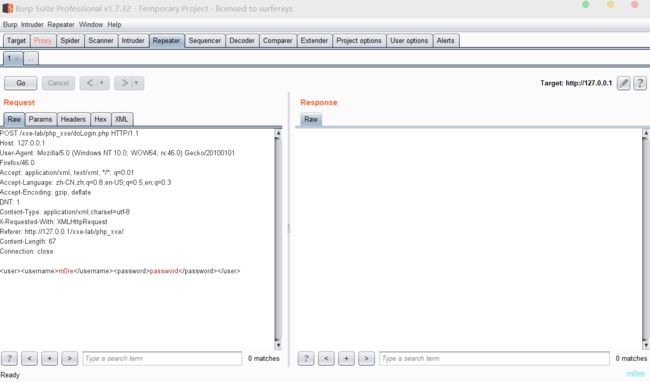The width and height of the screenshot is (650, 382).
Task: Click the response pane vertical scrollbar
Action: coord(645,239)
